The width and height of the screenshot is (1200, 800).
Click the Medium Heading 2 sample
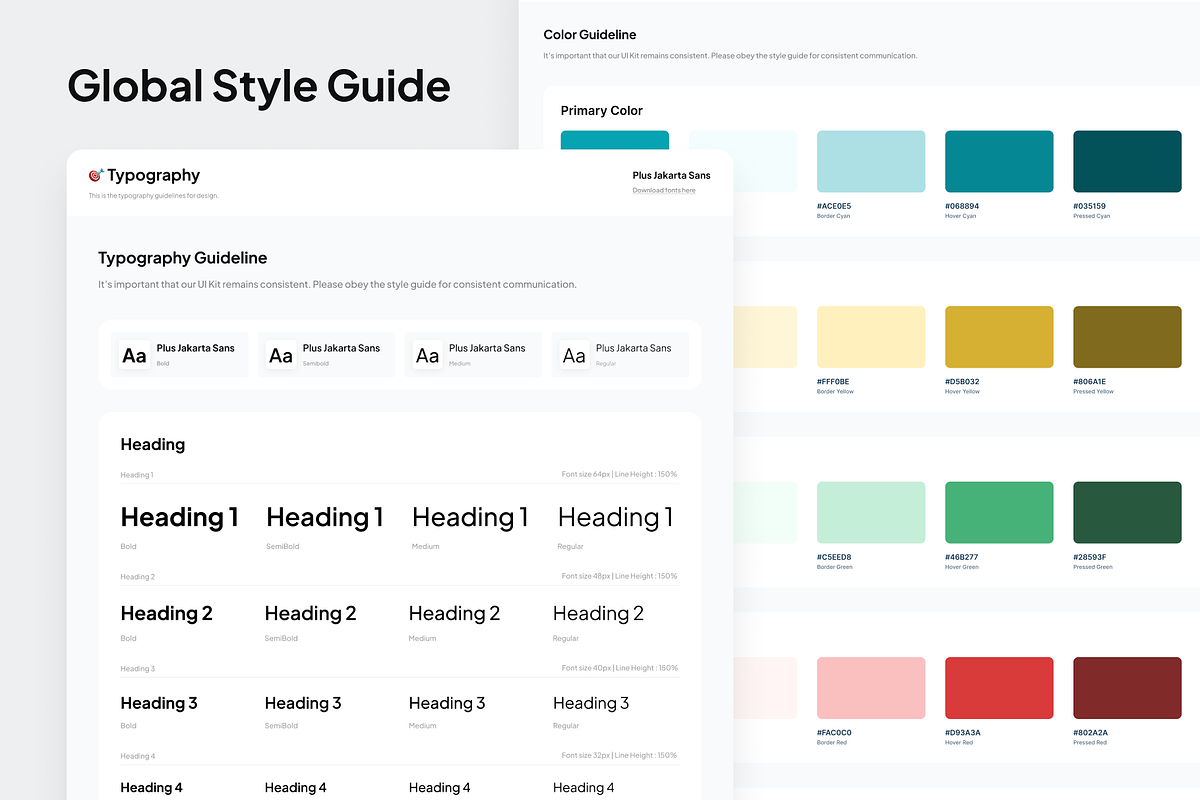click(454, 613)
